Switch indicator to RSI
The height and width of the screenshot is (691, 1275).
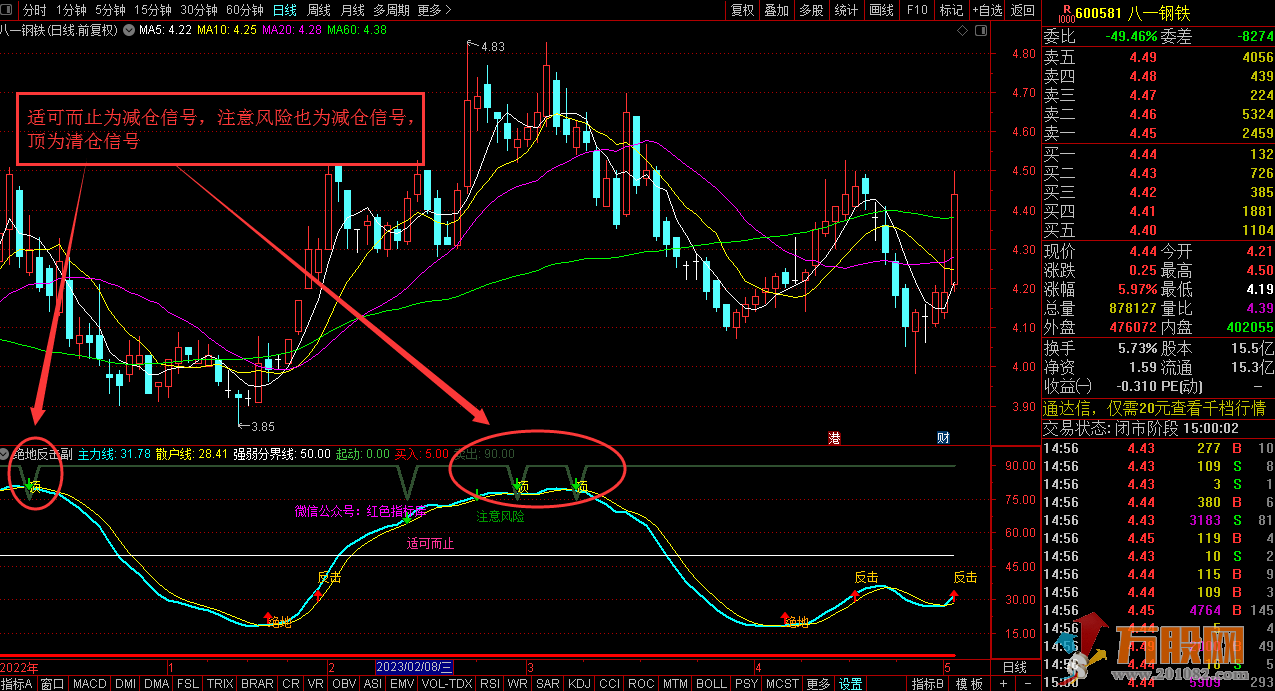(x=491, y=684)
